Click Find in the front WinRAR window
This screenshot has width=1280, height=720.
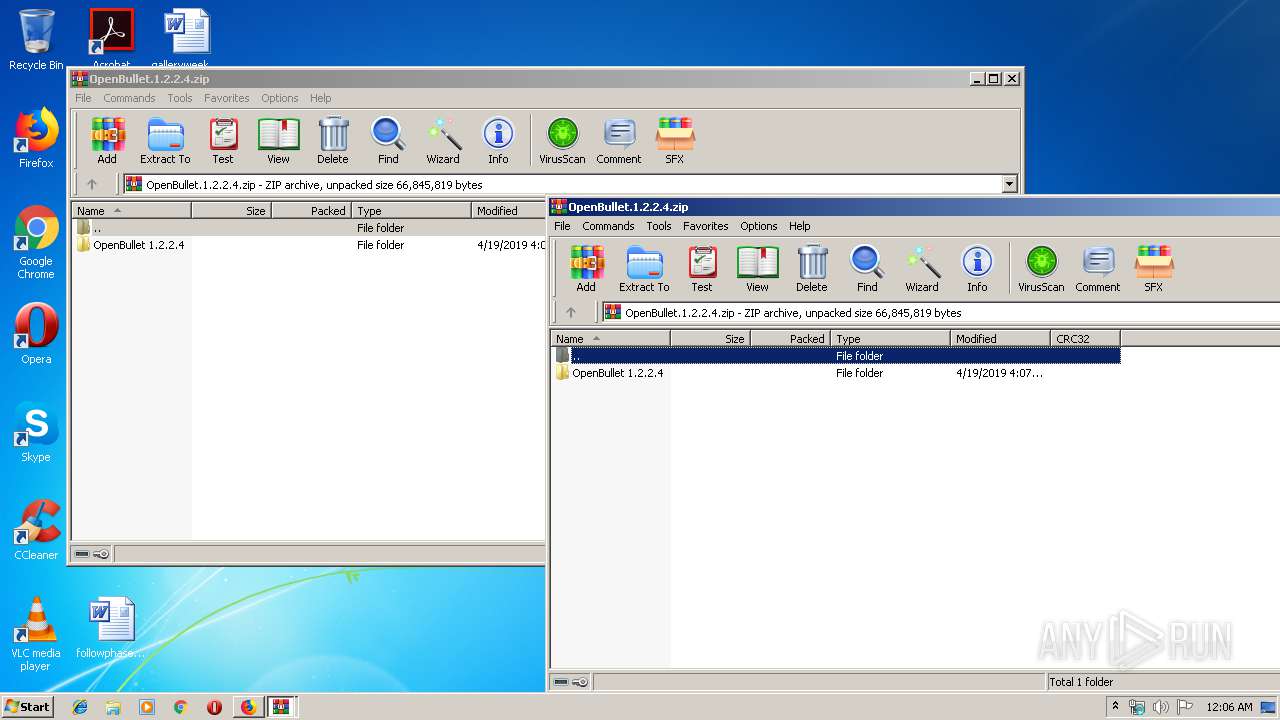point(867,270)
